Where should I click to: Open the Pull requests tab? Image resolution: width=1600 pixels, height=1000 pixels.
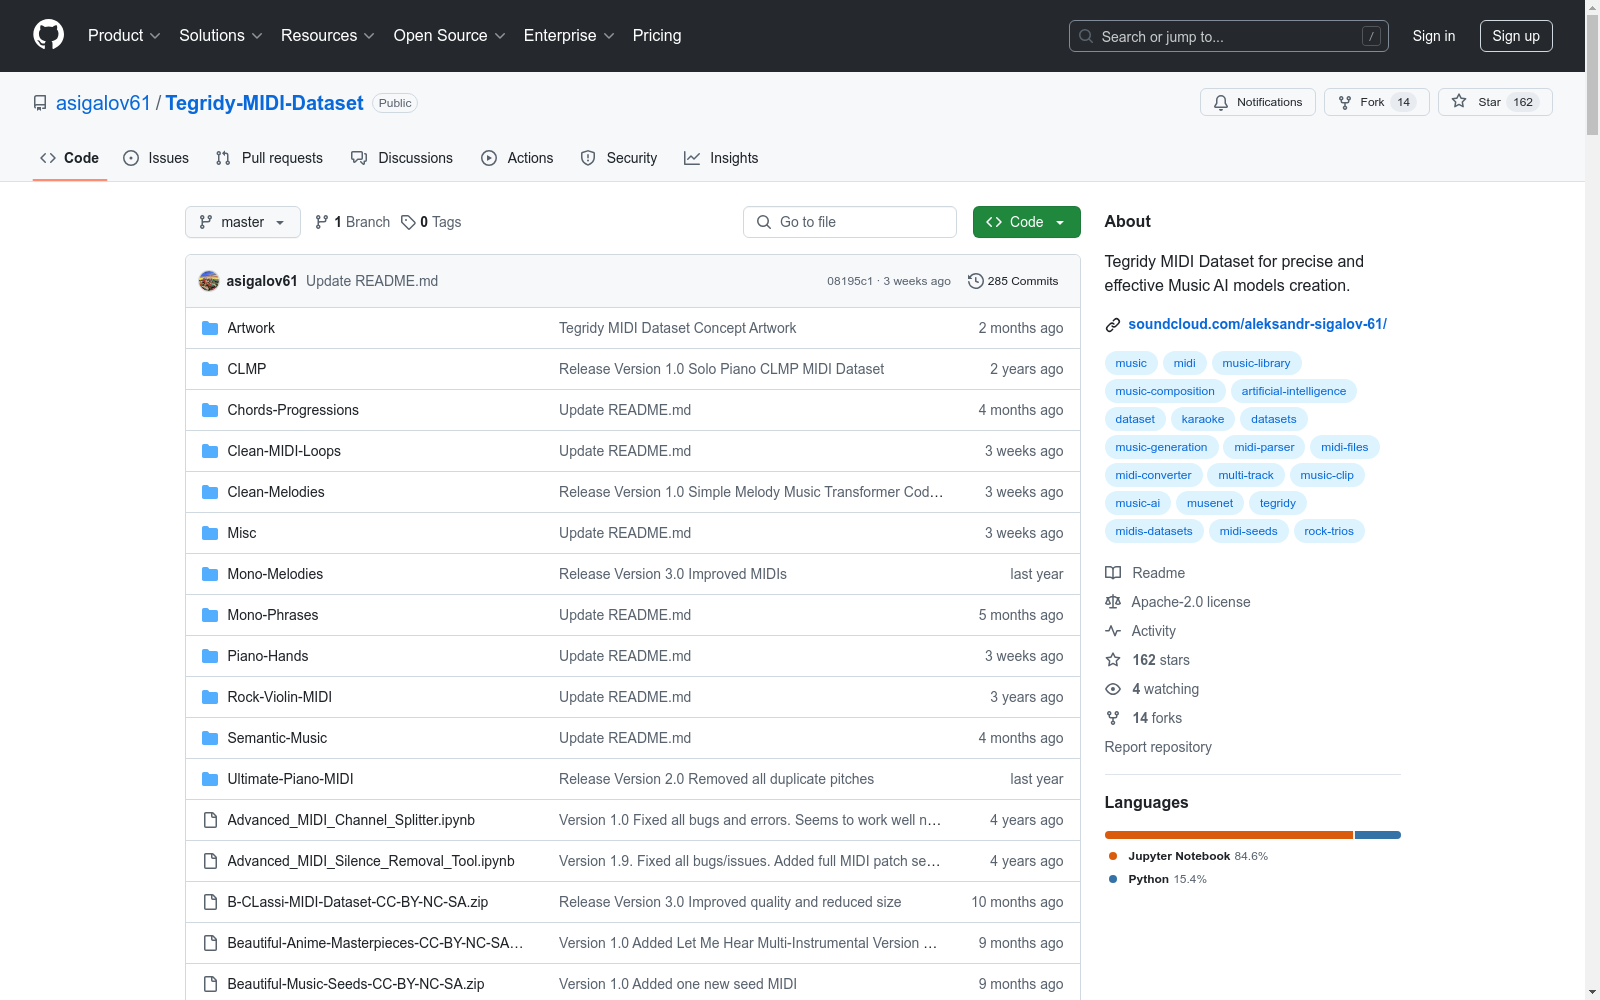269,158
